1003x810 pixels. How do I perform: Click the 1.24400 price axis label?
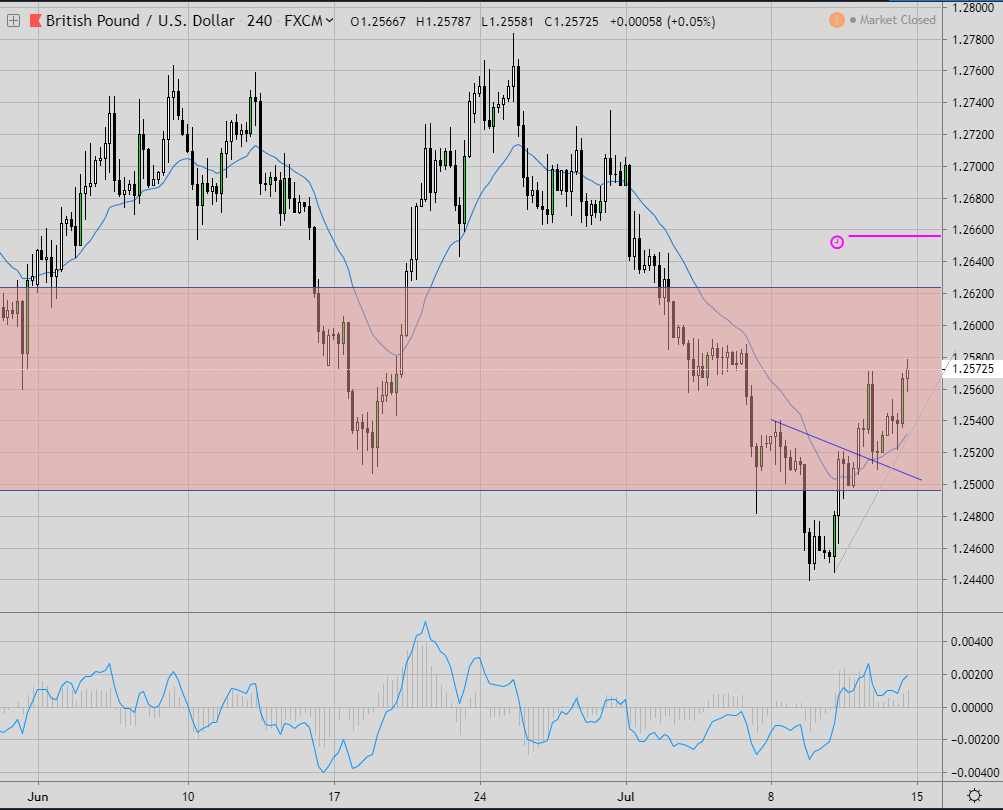(973, 580)
